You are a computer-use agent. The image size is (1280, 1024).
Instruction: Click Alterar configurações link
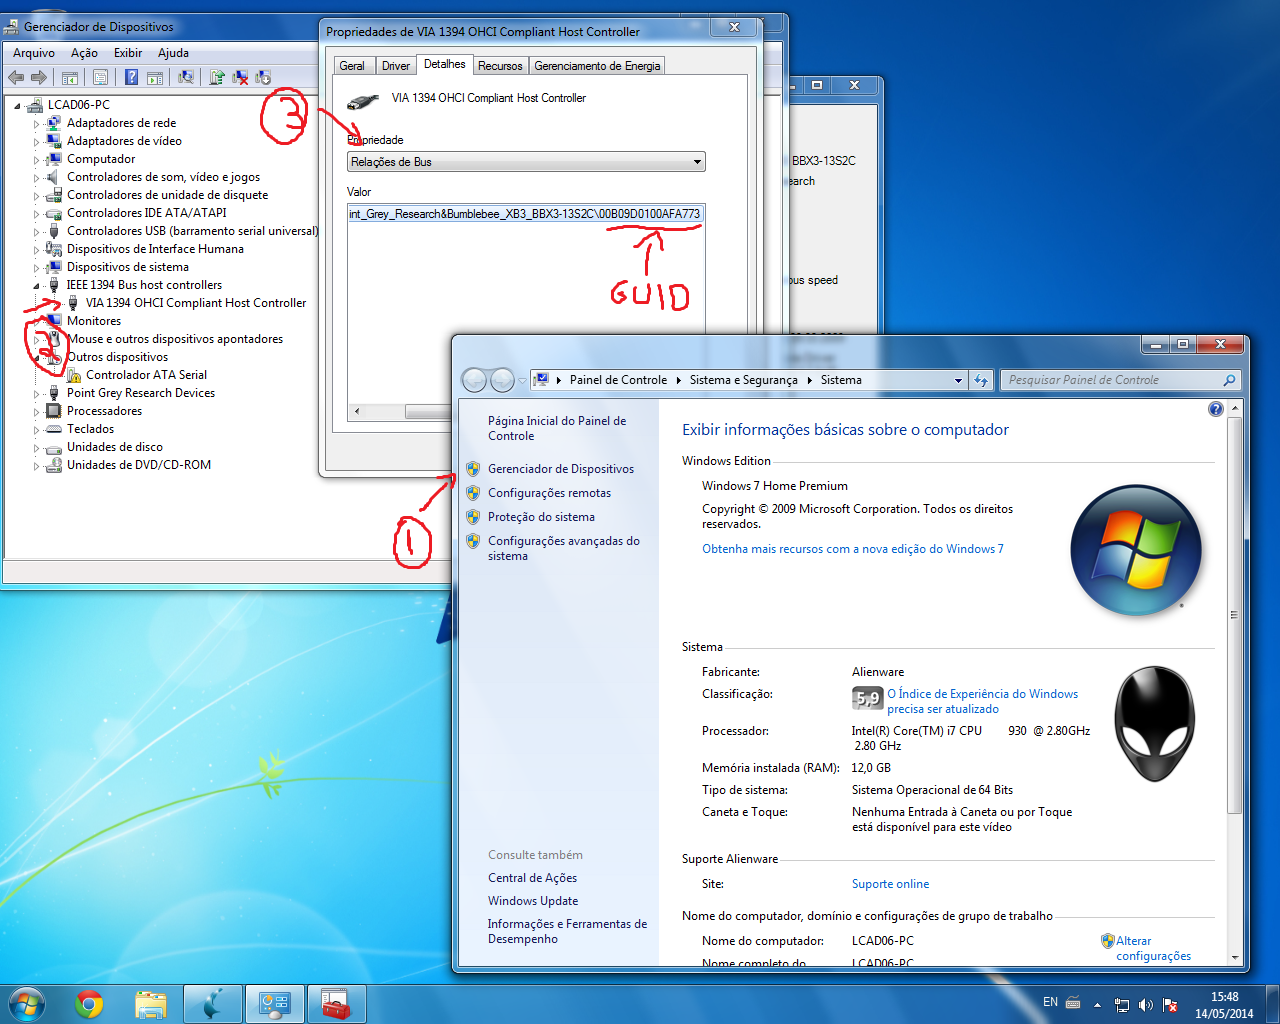point(1153,948)
